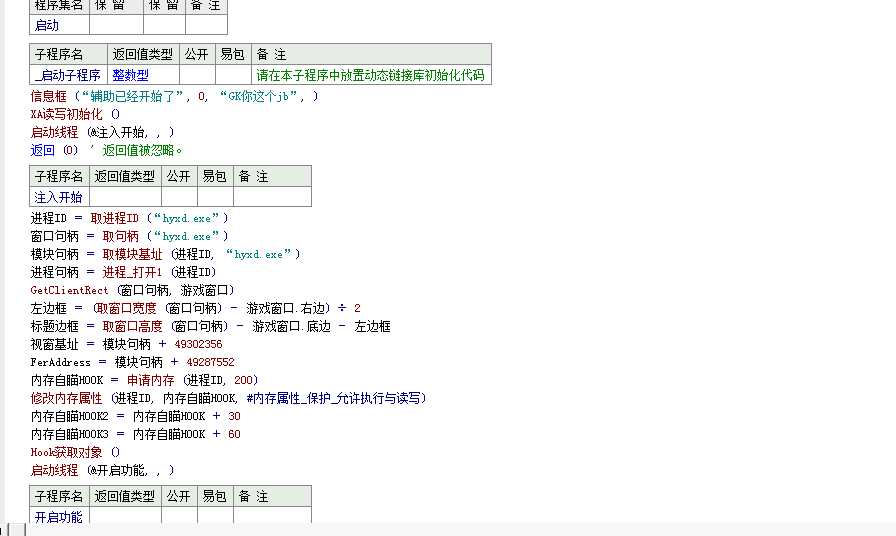Click the 信息框 command line
This screenshot has height=536, width=896.
click(x=174, y=96)
